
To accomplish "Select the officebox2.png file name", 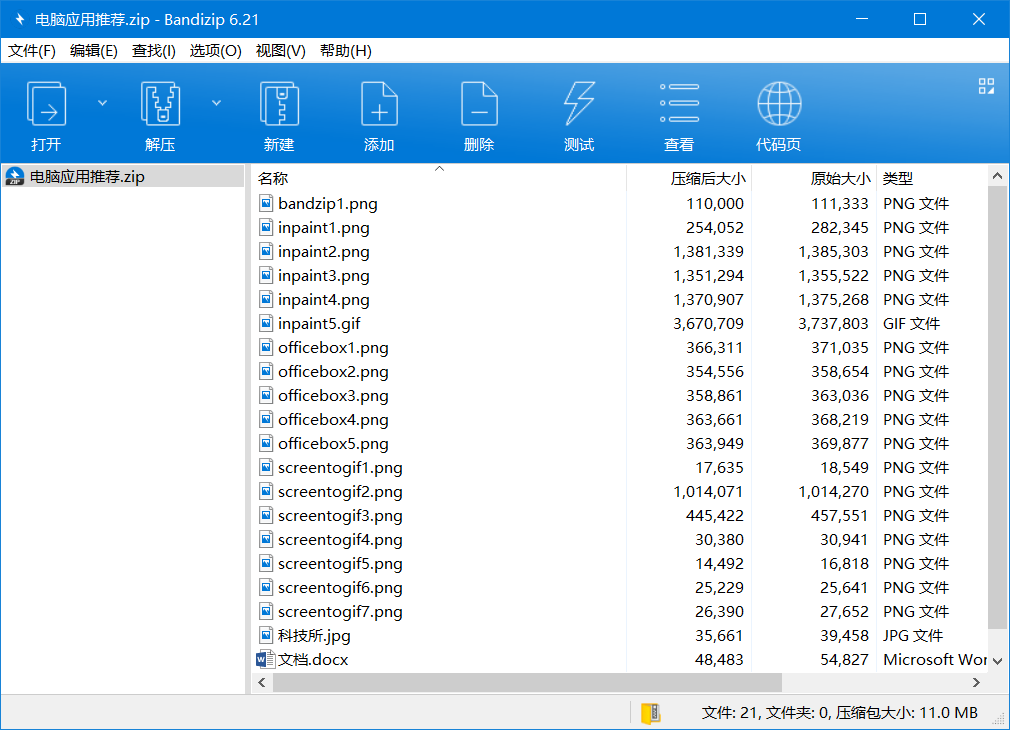I will point(334,372).
